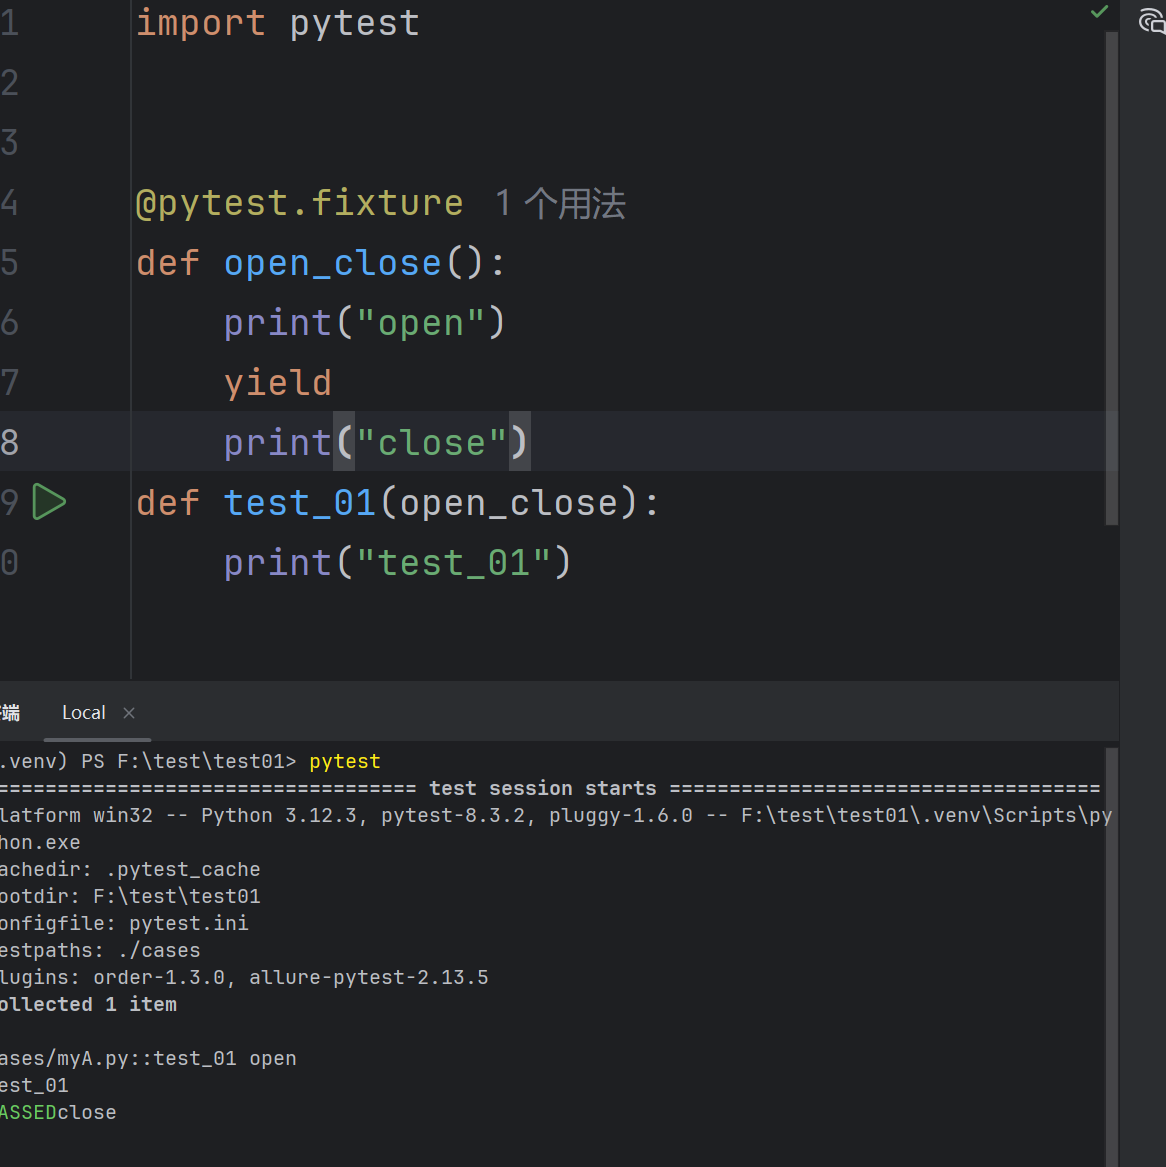Click the "cases/myA.py::test_01 open" terminal line
The image size is (1166, 1167).
coord(147,1058)
